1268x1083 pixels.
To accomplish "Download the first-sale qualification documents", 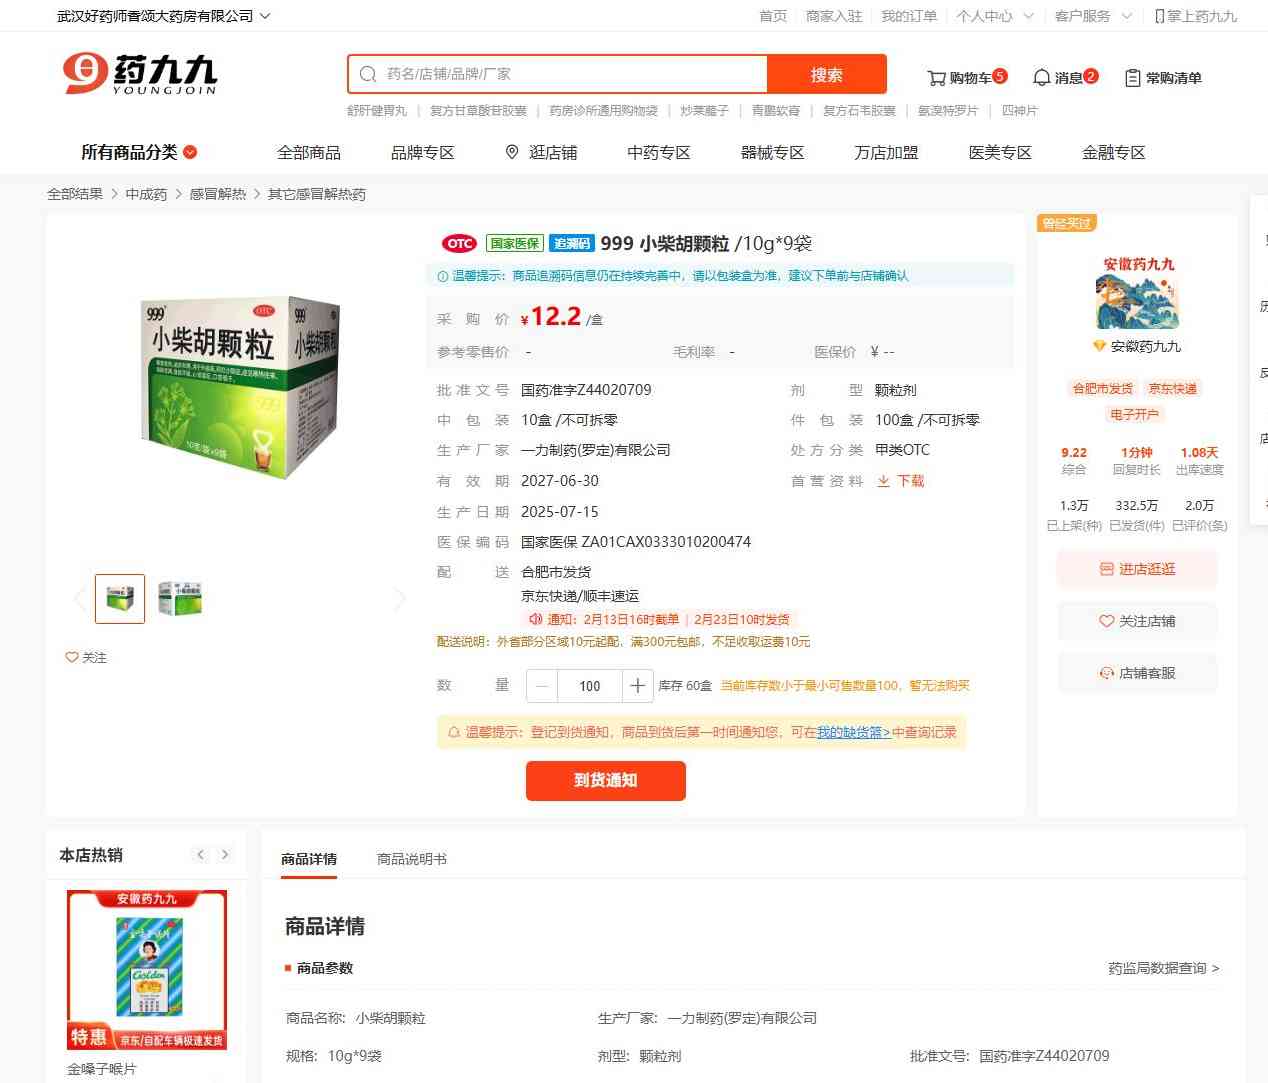I will (901, 481).
